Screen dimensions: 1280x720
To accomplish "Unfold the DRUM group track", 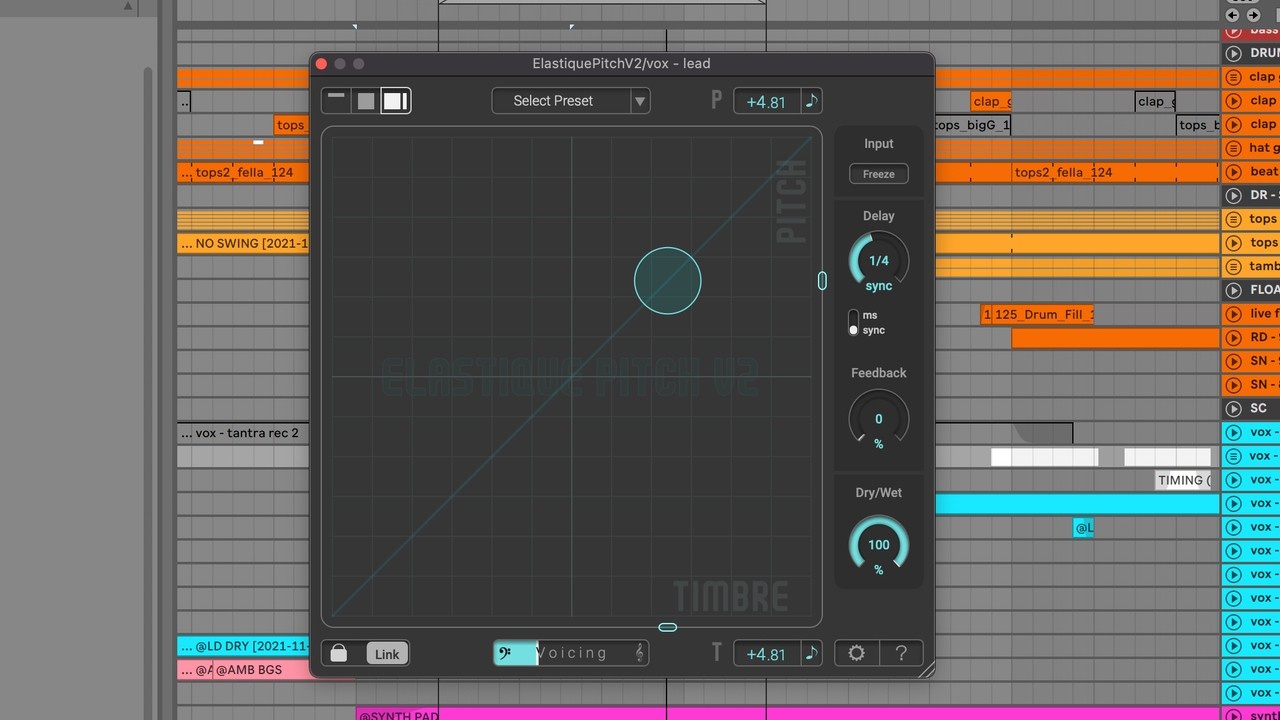I will click(x=1234, y=53).
